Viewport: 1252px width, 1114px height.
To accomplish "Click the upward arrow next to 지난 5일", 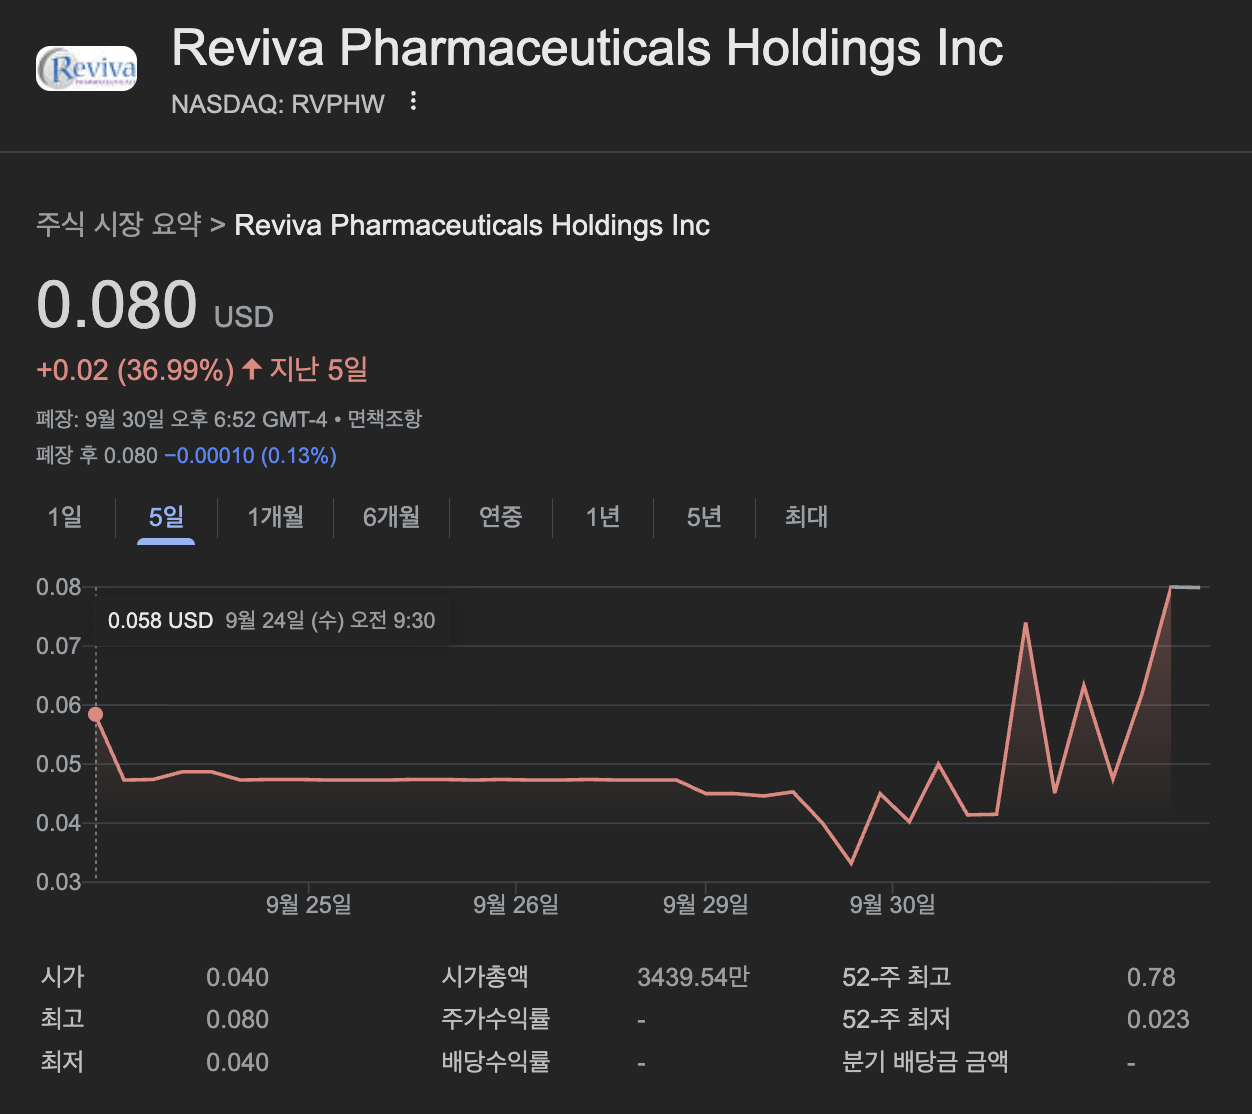I will (x=252, y=370).
